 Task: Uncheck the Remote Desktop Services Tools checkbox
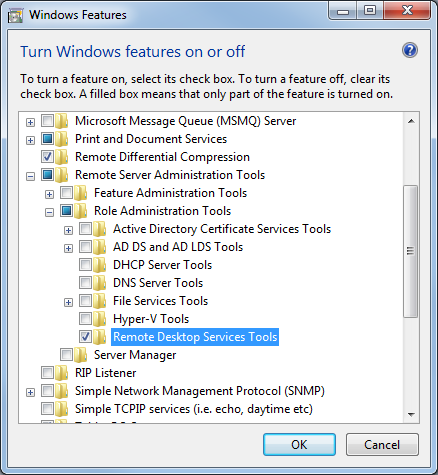pyautogui.click(x=85, y=337)
